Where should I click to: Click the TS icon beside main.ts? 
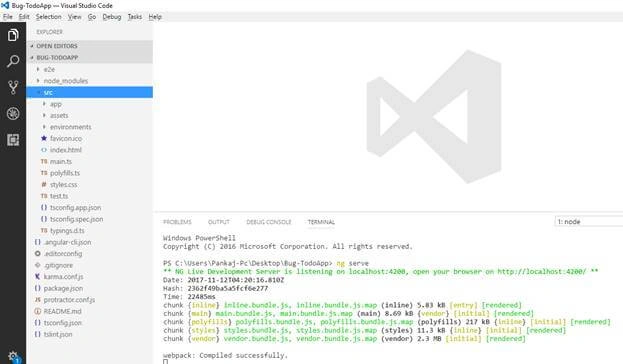[x=44, y=161]
